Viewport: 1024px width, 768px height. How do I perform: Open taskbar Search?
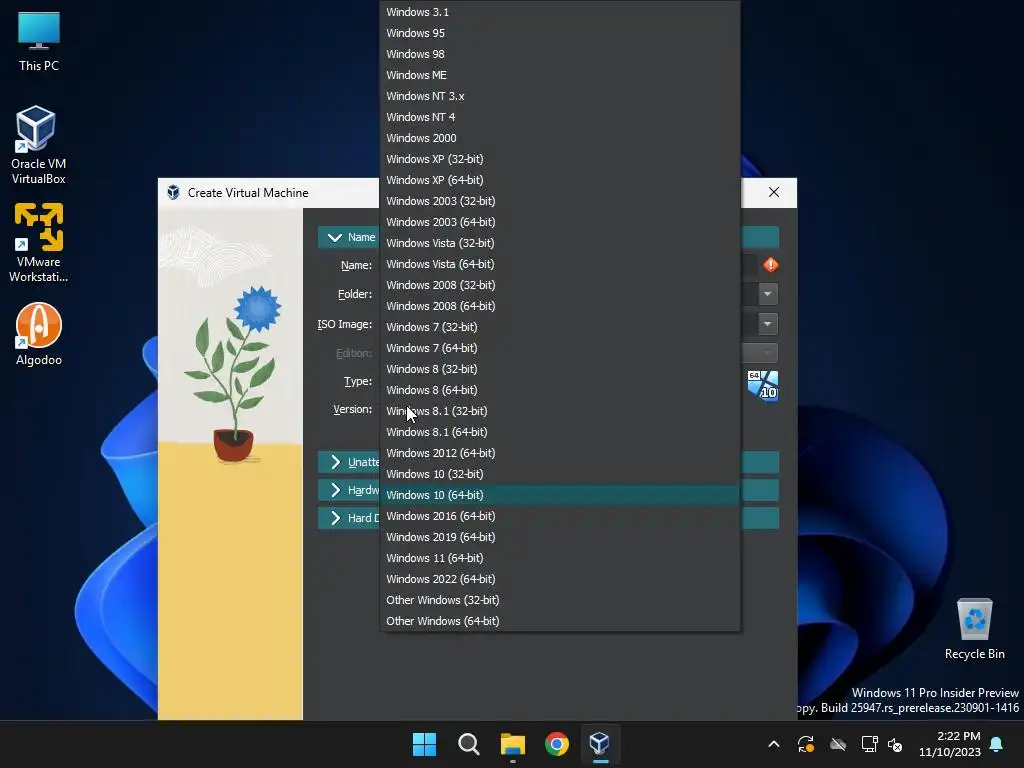[x=468, y=744]
